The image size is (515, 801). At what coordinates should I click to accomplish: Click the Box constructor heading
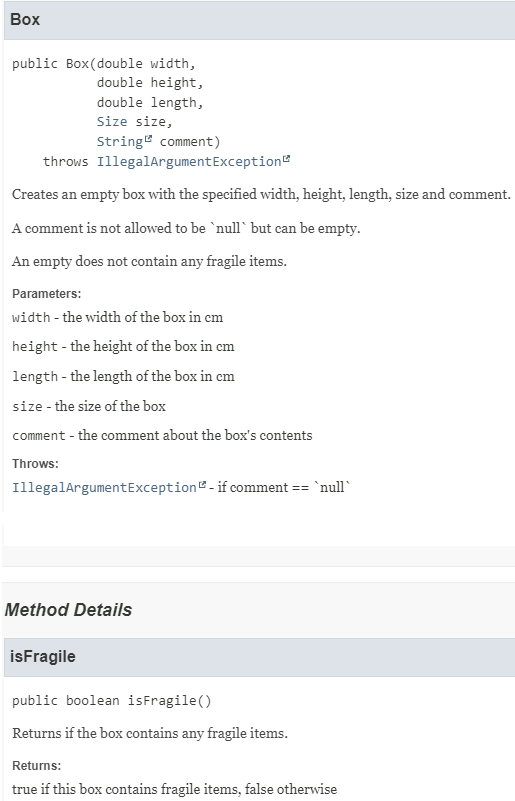coord(25,19)
